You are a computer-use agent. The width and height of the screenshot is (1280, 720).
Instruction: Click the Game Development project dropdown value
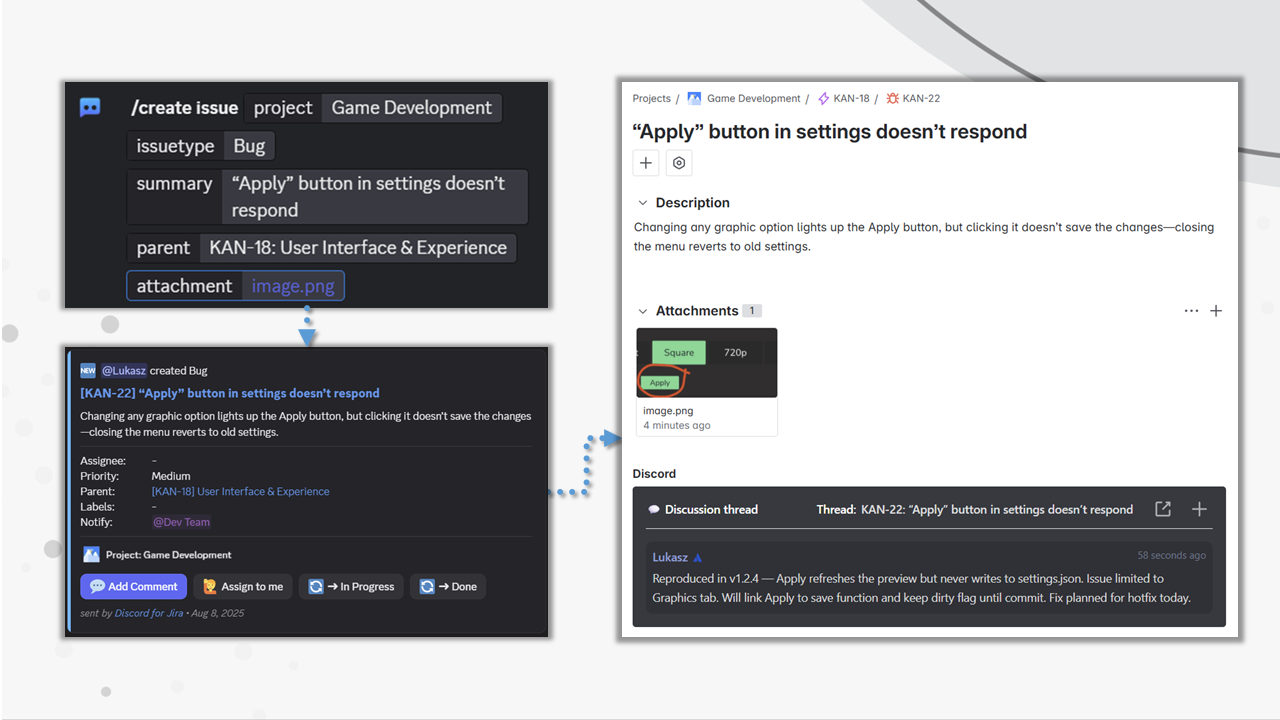point(411,107)
